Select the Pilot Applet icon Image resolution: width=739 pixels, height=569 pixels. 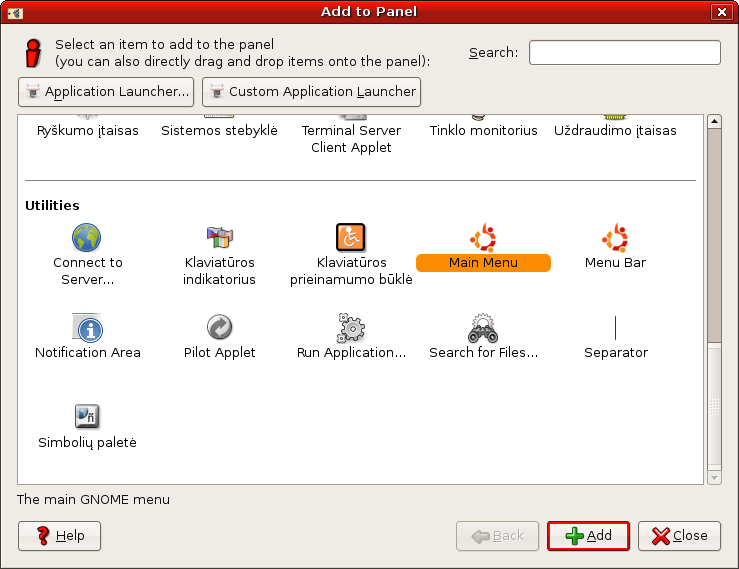pyautogui.click(x=219, y=328)
